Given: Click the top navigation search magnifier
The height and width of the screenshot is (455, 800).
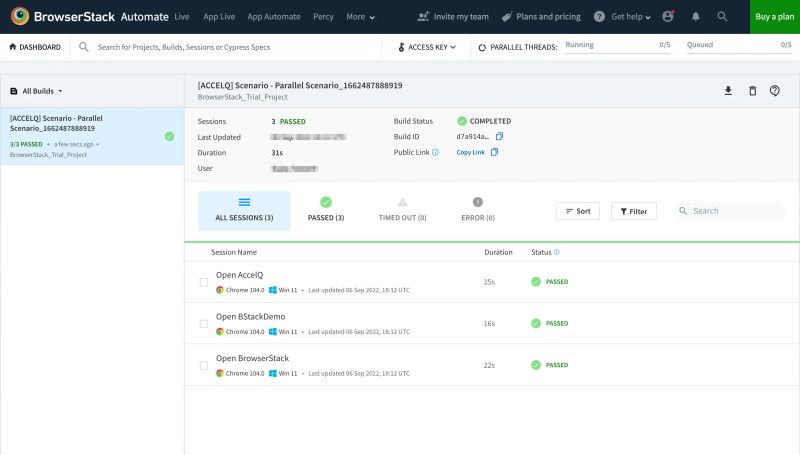Looking at the screenshot, I should click(x=722, y=16).
